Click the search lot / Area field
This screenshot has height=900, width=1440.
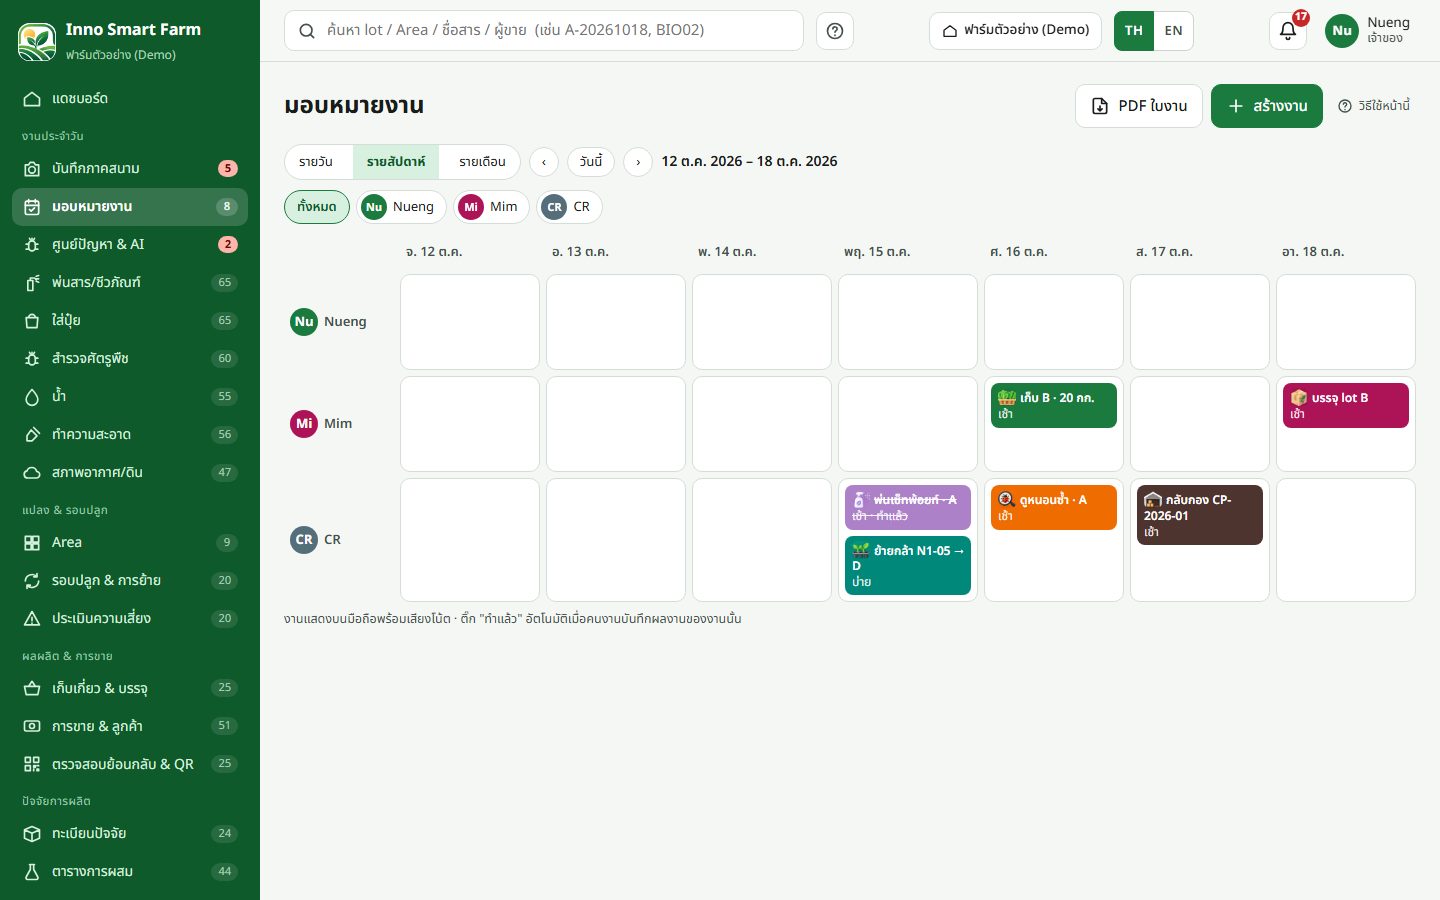544,31
